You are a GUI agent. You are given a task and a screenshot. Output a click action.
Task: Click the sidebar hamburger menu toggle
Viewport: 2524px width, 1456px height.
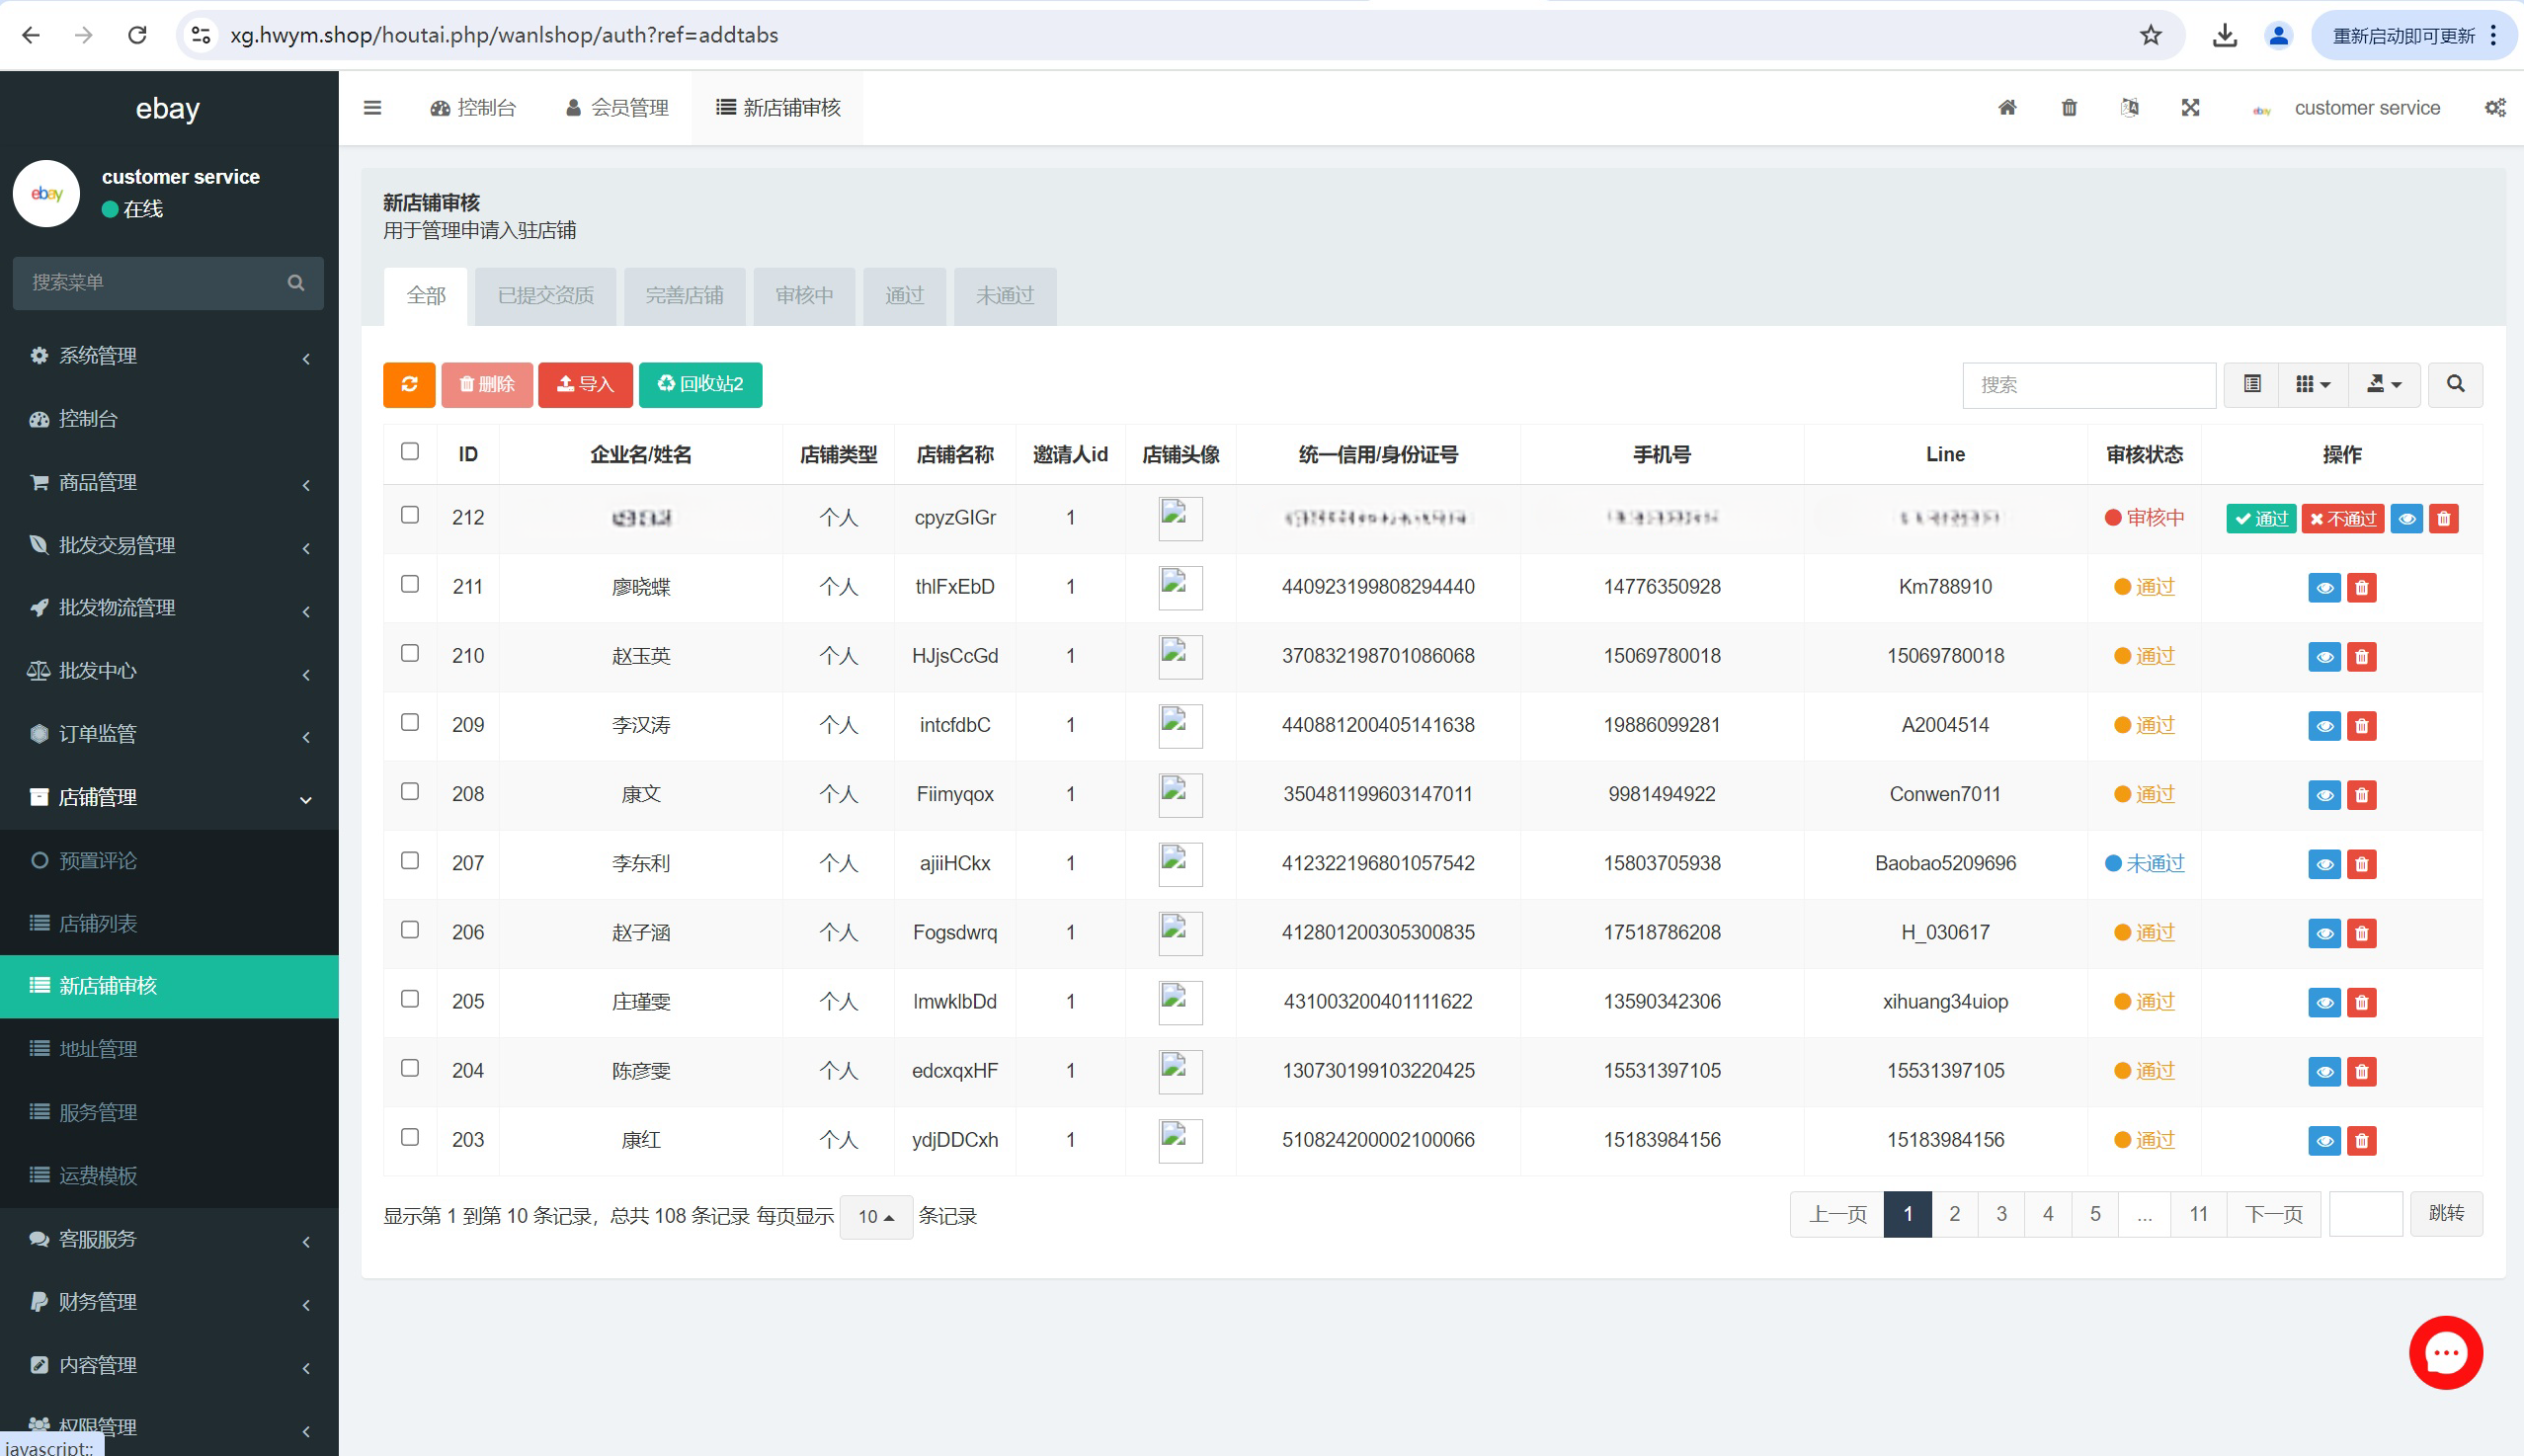[x=372, y=107]
